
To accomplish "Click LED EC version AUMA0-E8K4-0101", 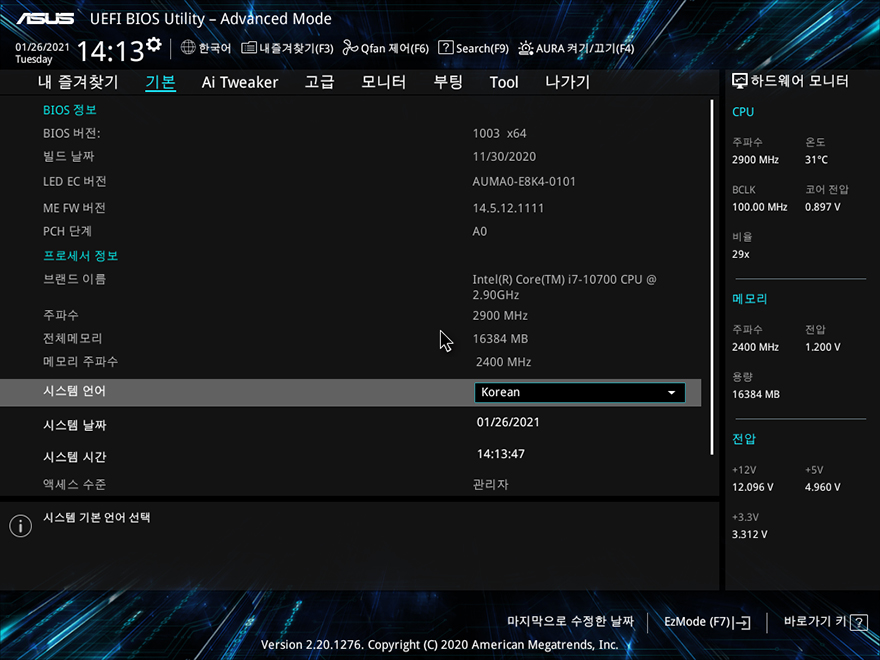I will 524,181.
